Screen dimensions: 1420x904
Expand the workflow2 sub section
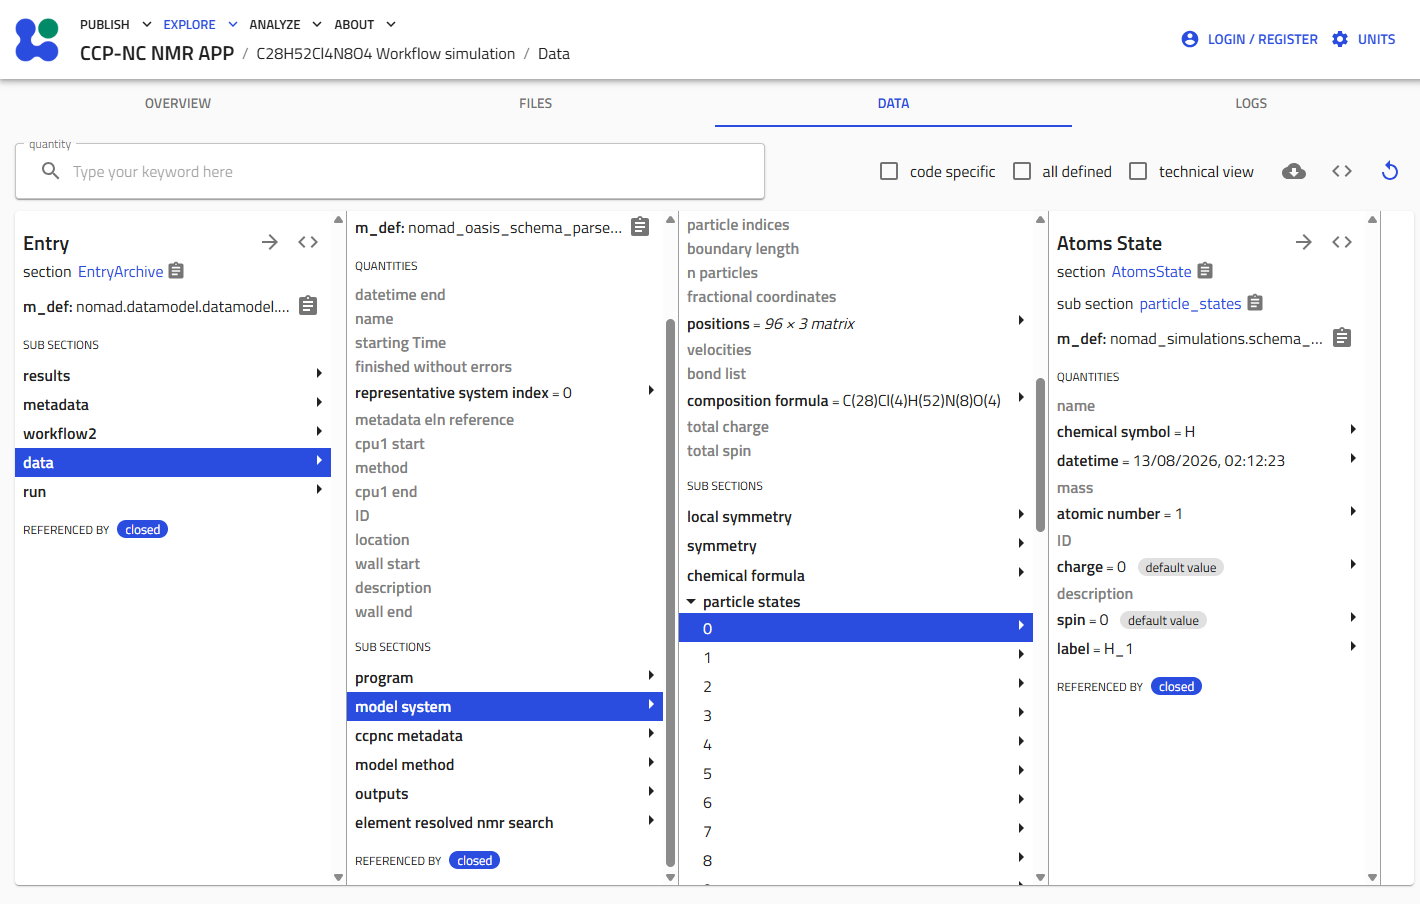tap(173, 433)
